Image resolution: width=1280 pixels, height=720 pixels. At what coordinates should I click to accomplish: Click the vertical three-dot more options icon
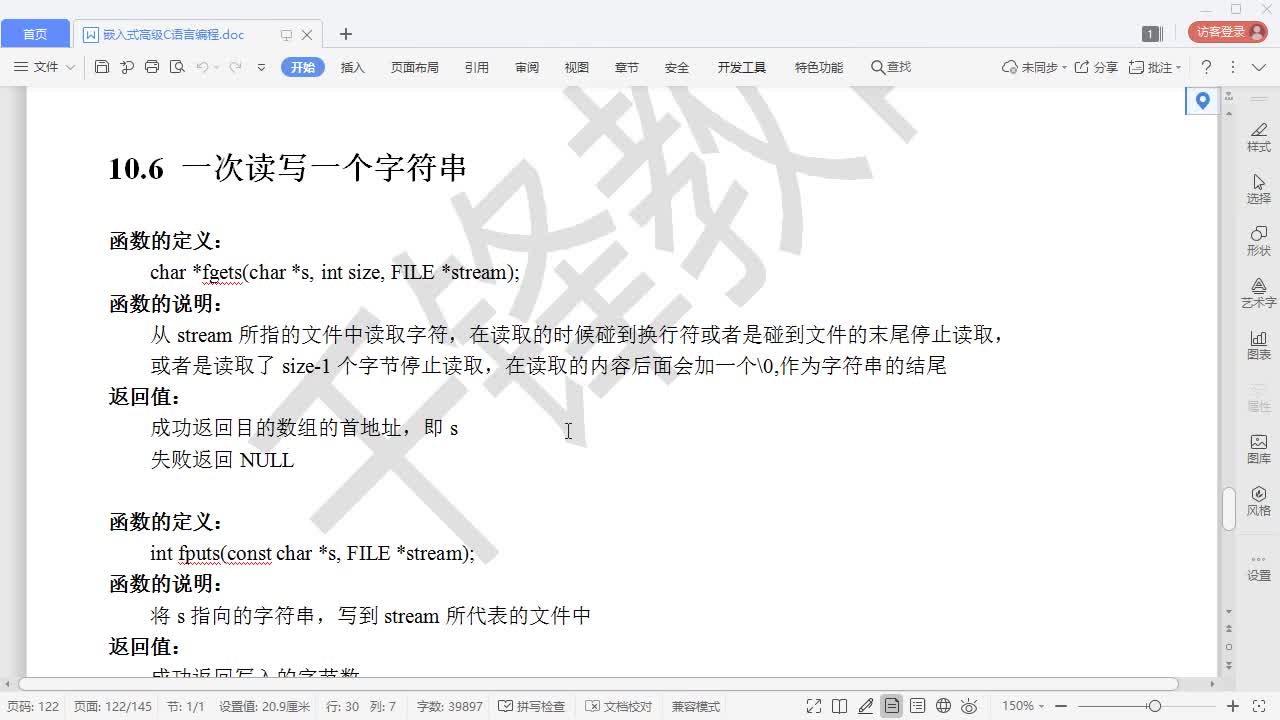tap(1232, 67)
